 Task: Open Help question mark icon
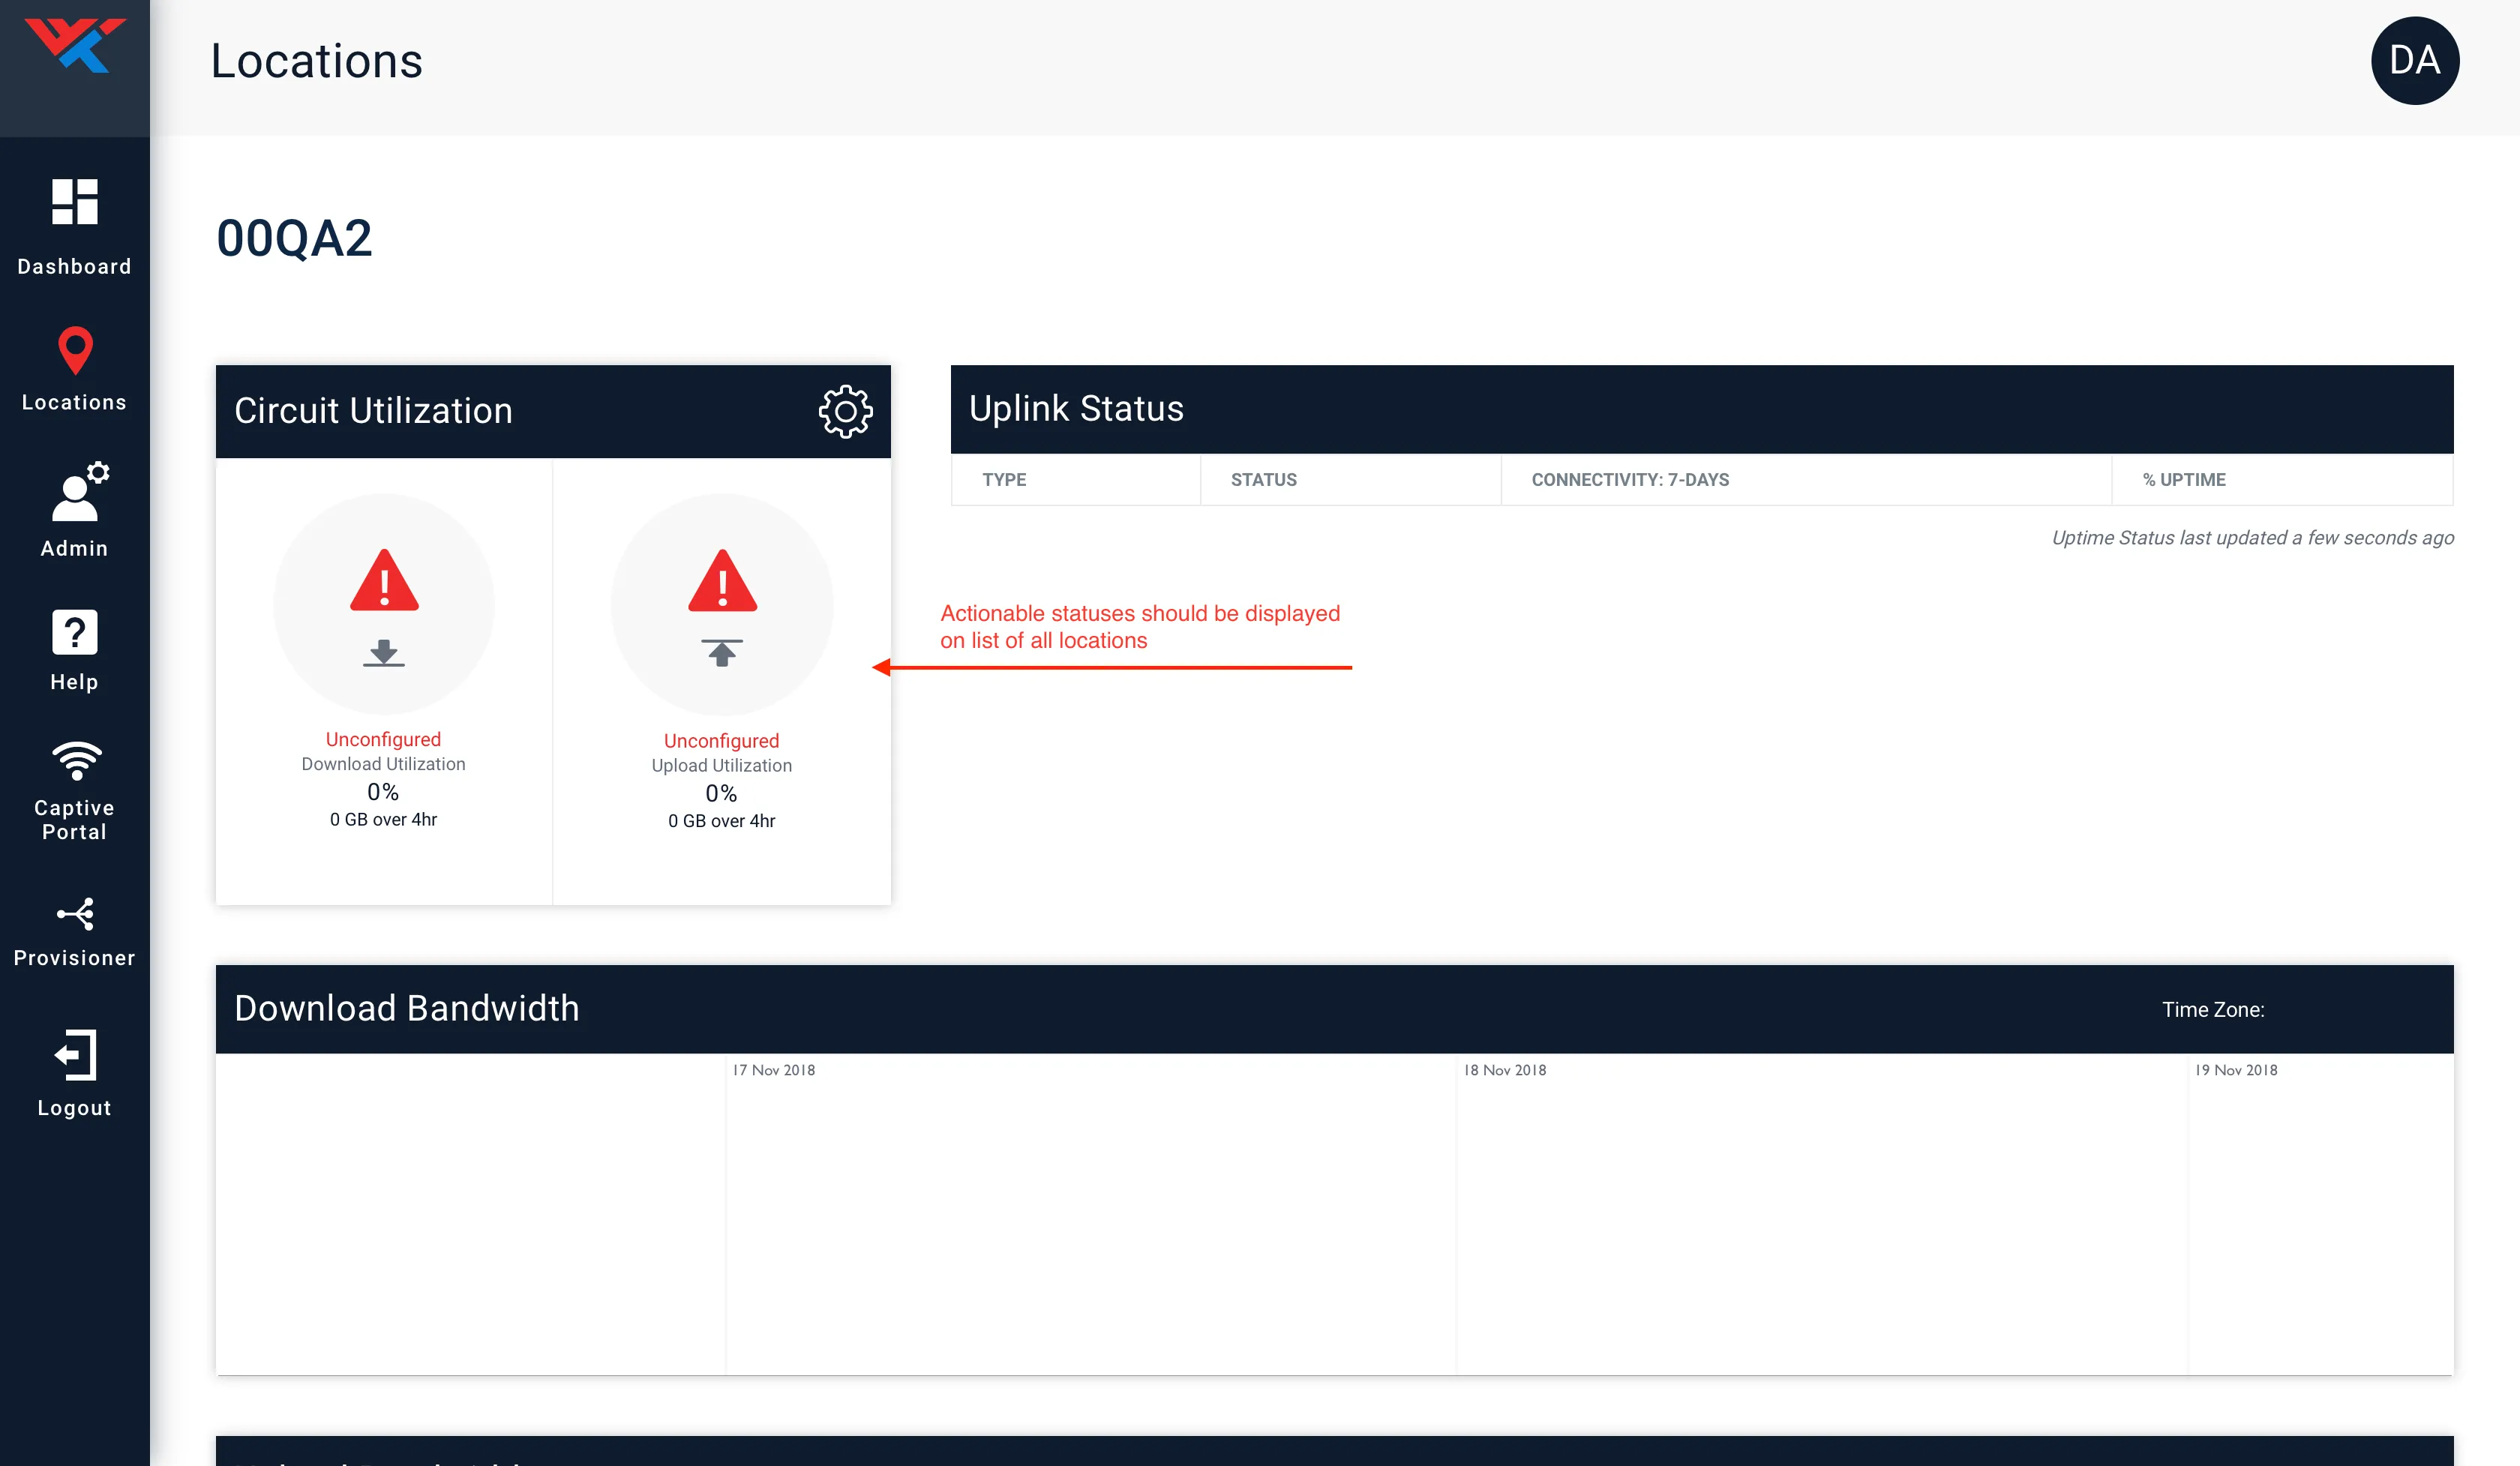[x=75, y=632]
